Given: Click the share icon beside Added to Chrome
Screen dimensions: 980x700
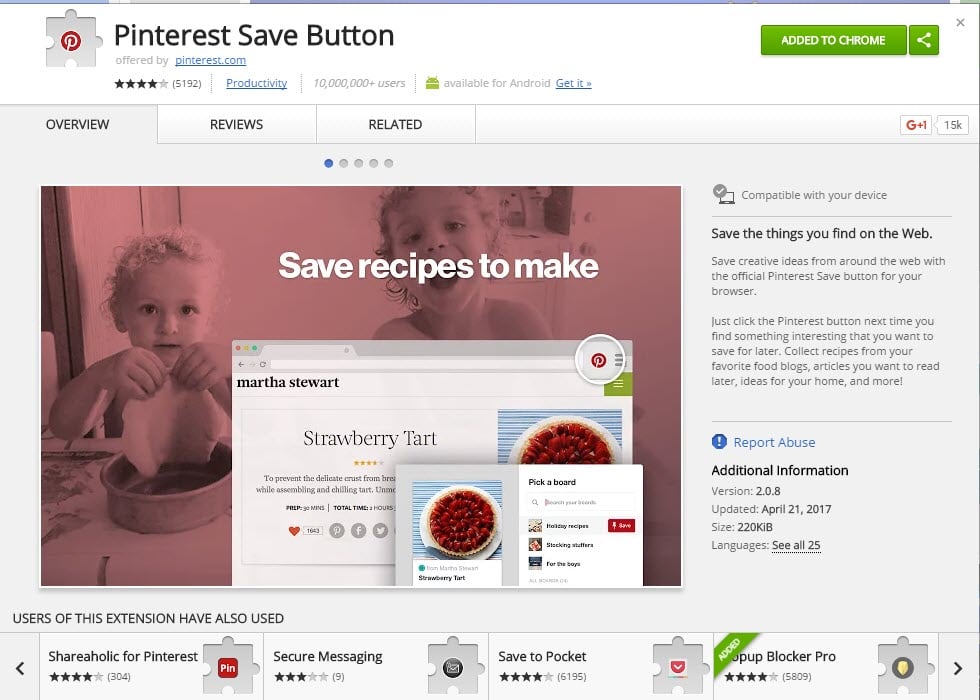Looking at the screenshot, I should point(924,41).
